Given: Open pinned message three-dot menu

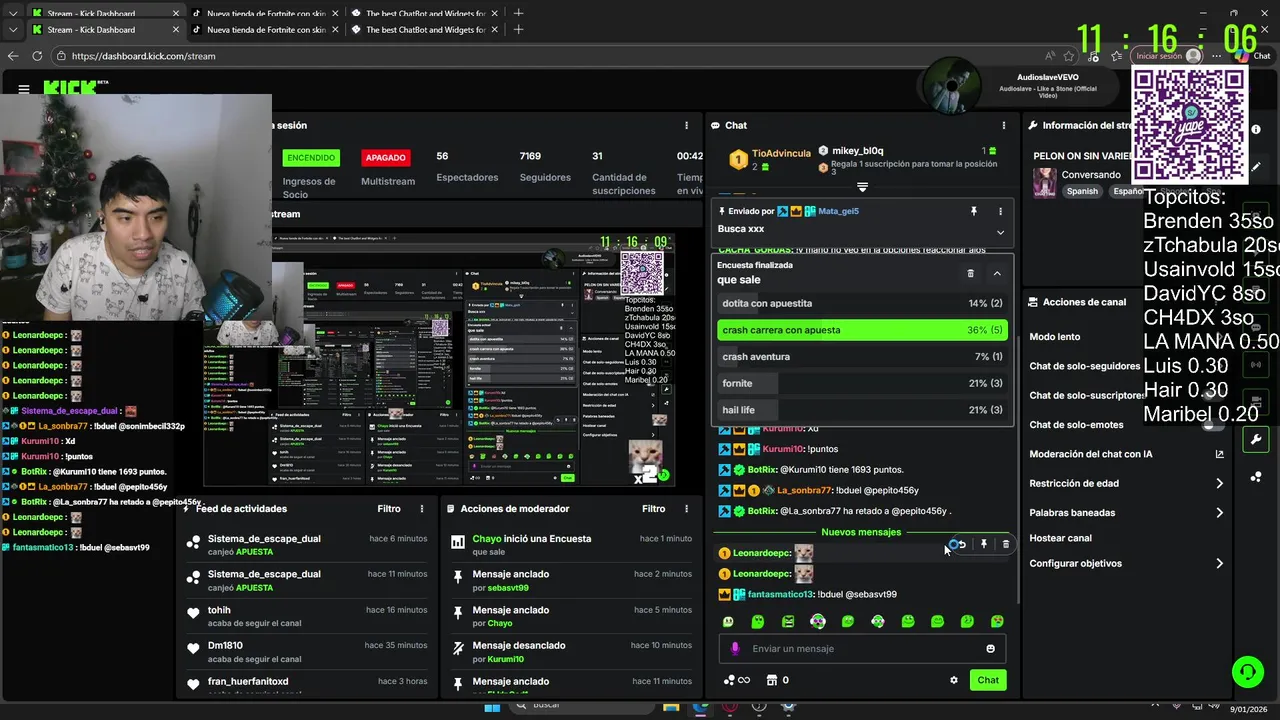Looking at the screenshot, I should pos(1000,211).
